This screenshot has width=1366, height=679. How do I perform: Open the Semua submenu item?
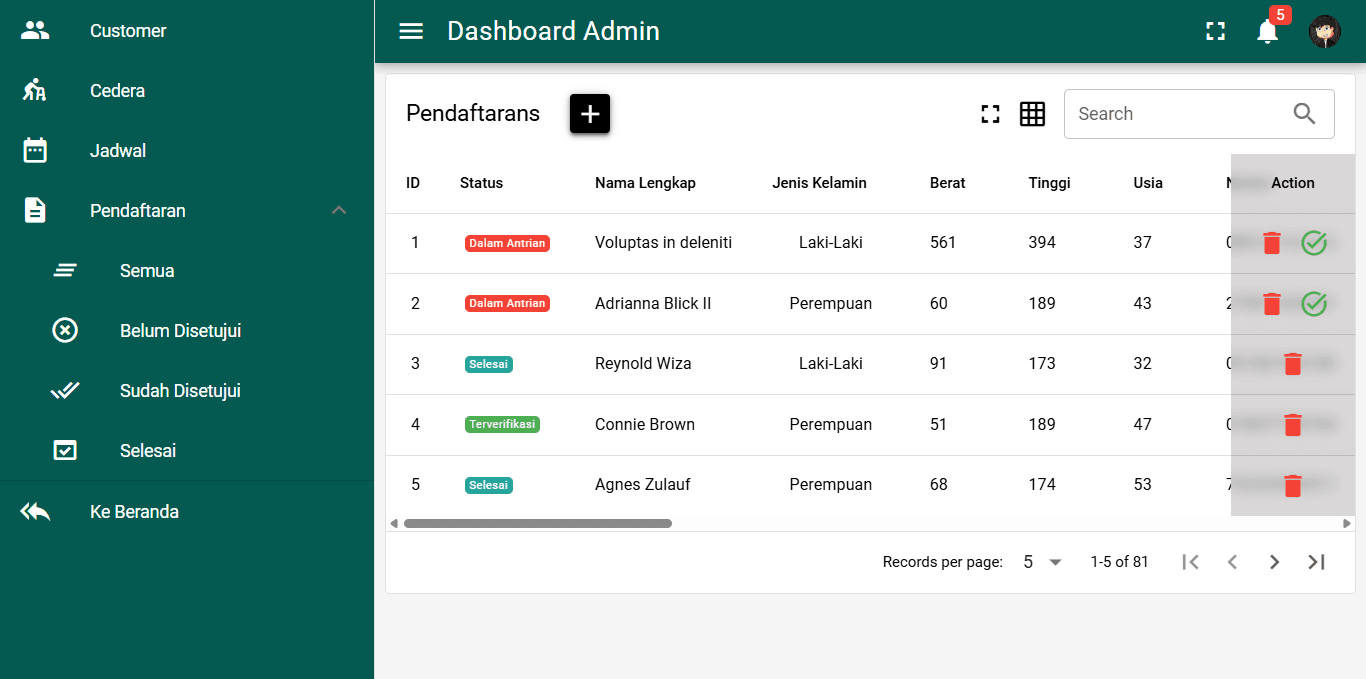[x=187, y=271]
